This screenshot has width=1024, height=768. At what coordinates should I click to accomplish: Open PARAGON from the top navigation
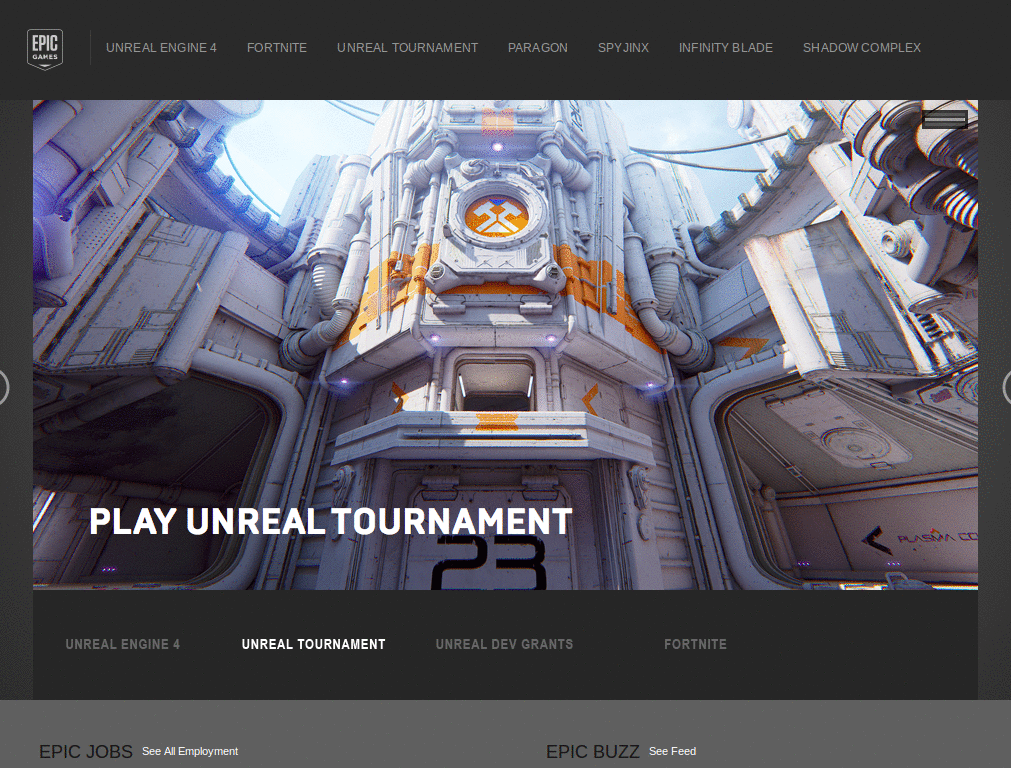pyautogui.click(x=537, y=47)
